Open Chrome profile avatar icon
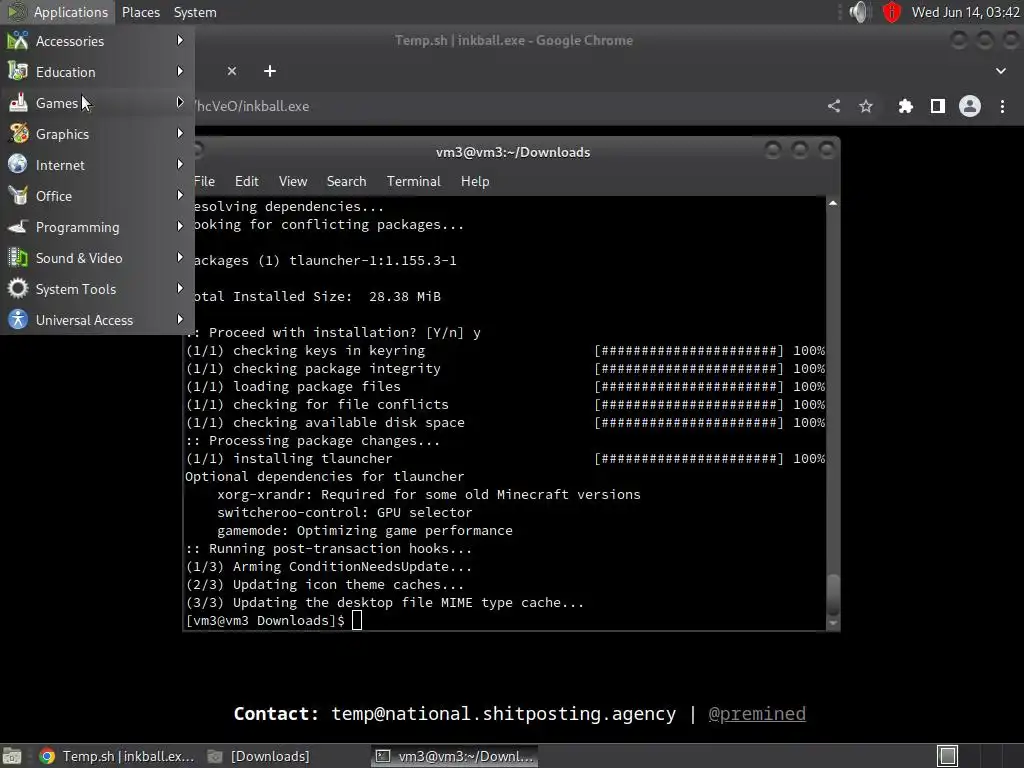1024x768 pixels. (x=970, y=106)
